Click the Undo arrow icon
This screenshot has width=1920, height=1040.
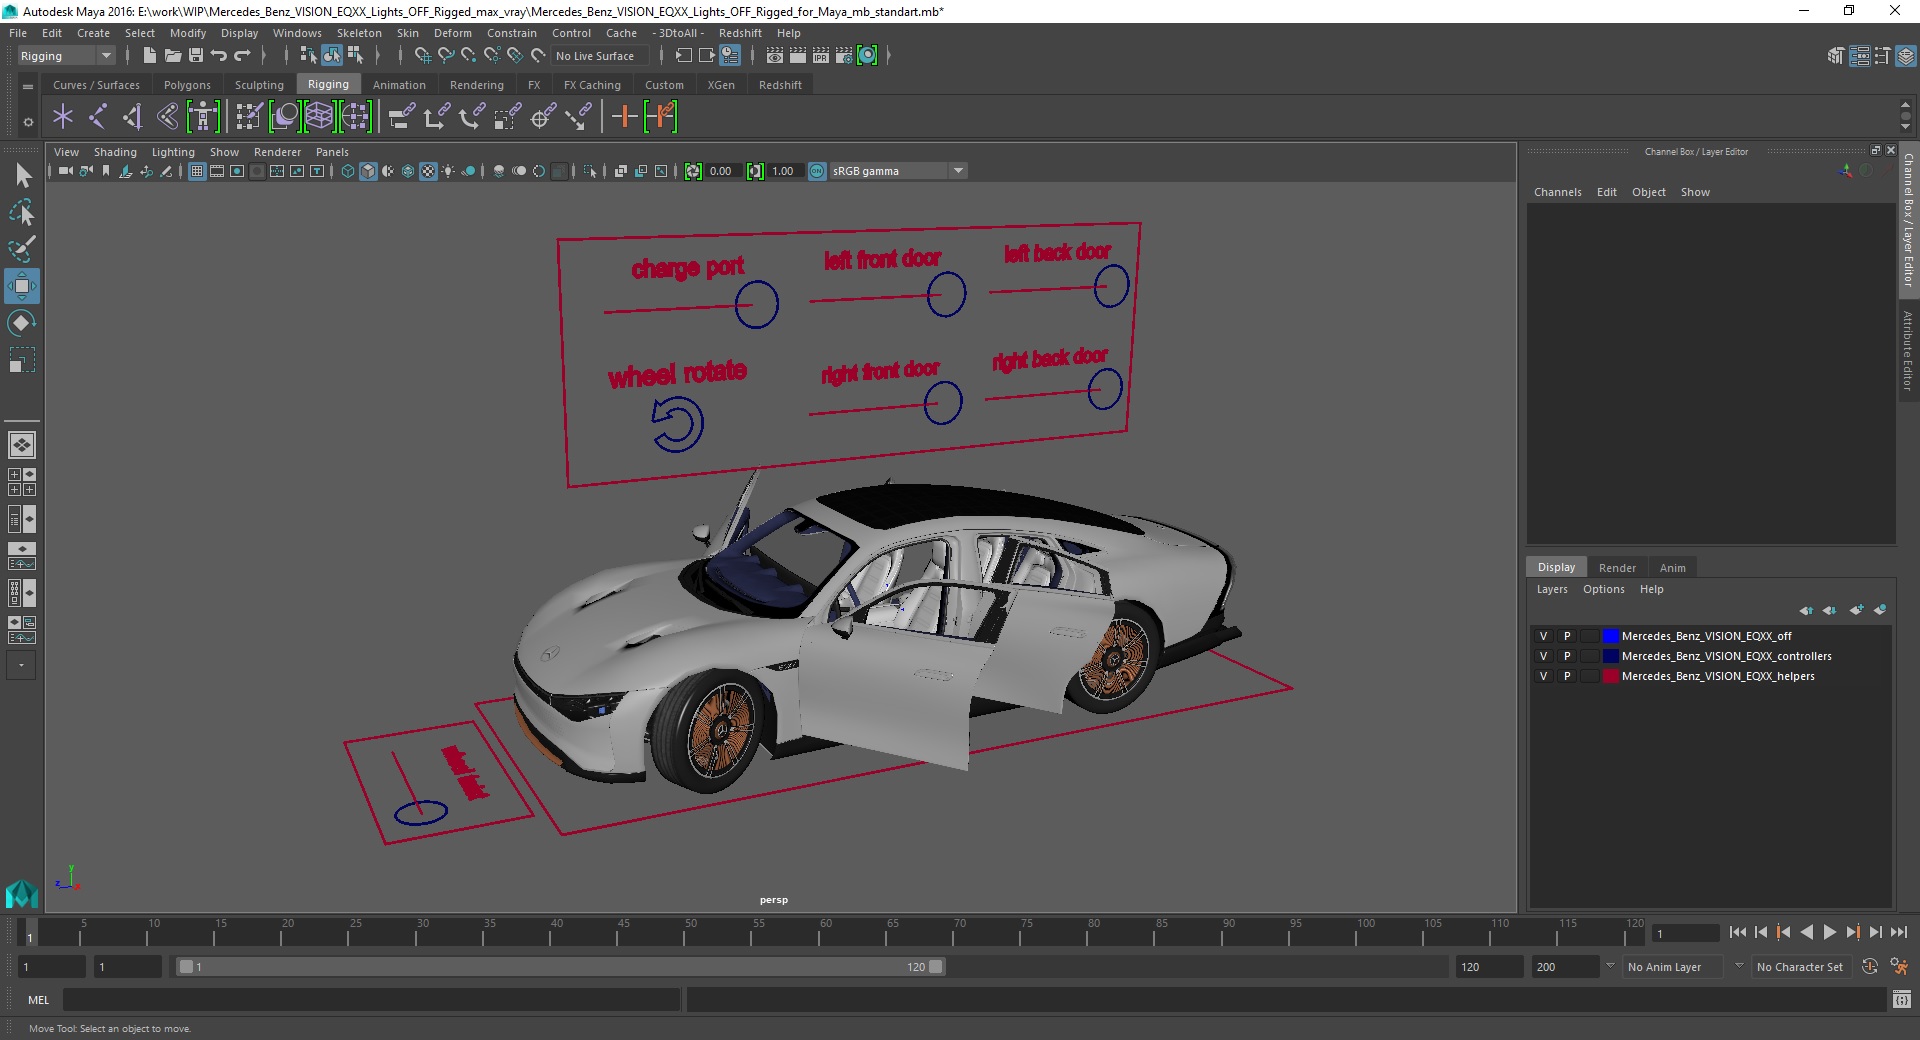click(219, 56)
